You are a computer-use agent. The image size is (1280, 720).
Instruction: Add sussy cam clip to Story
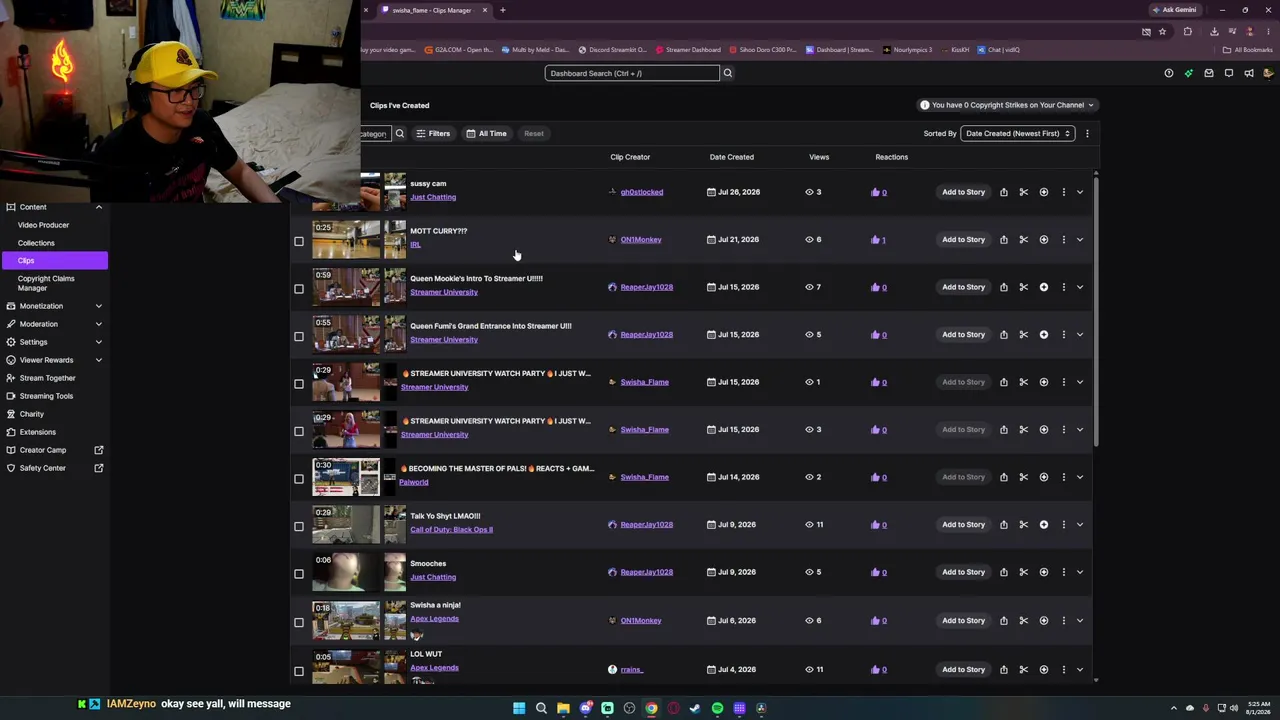pos(963,192)
